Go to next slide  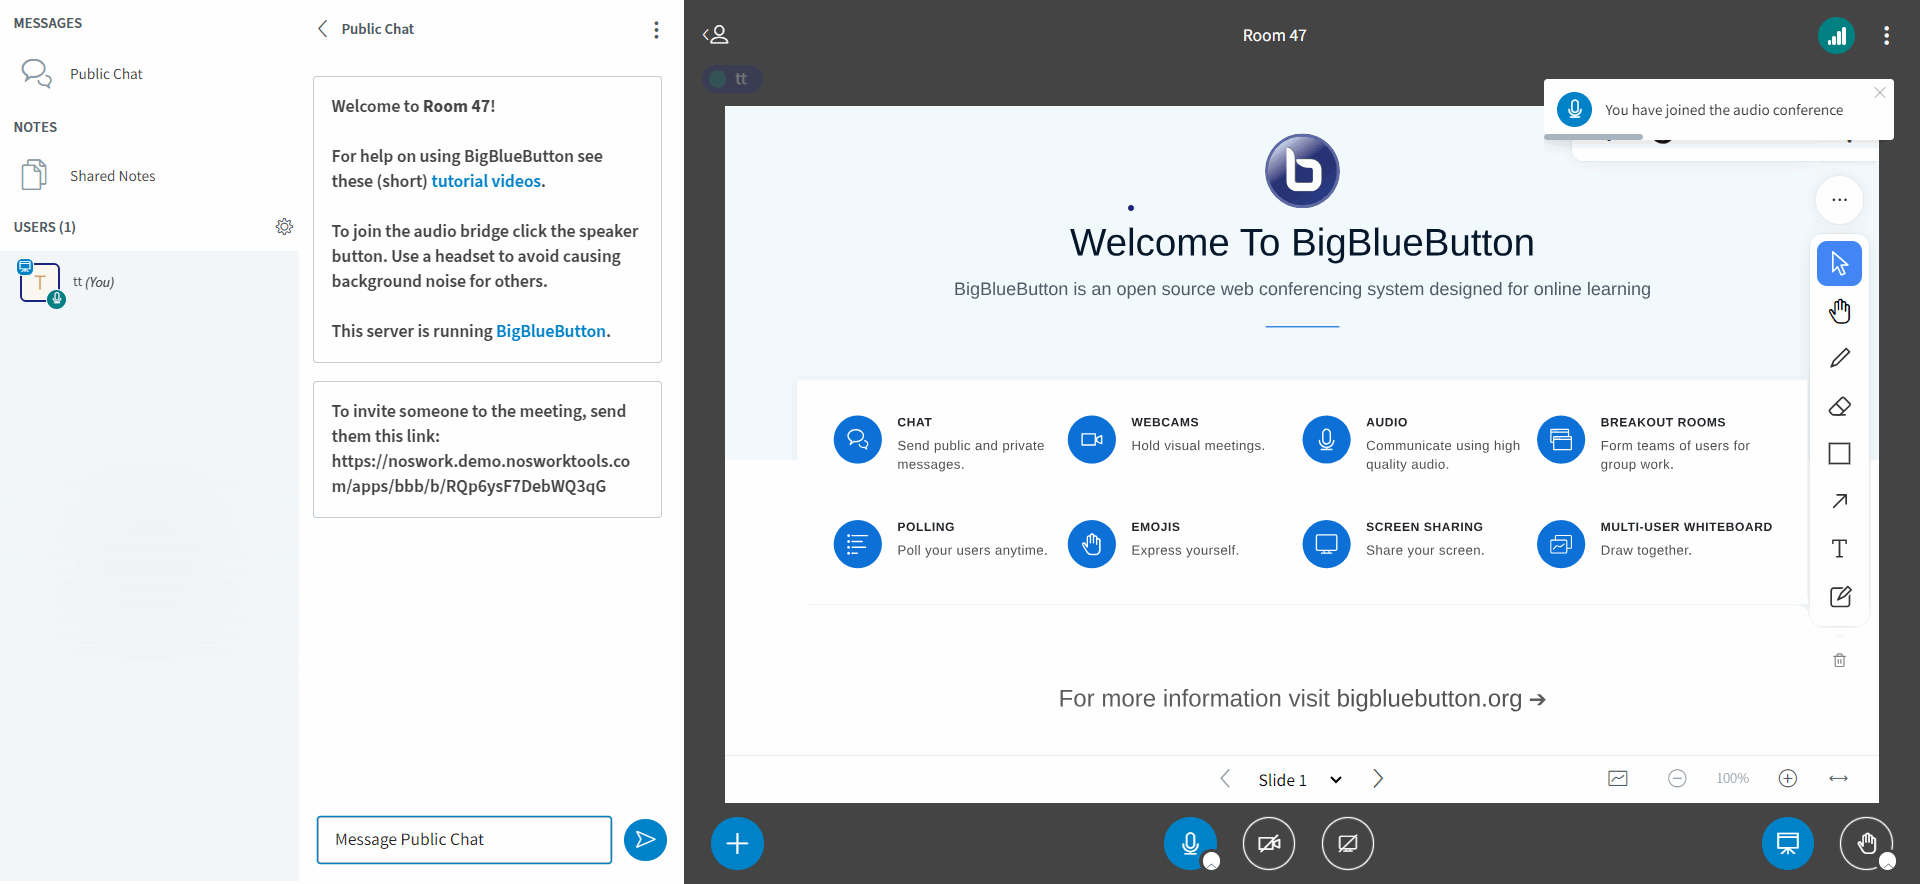(x=1378, y=779)
